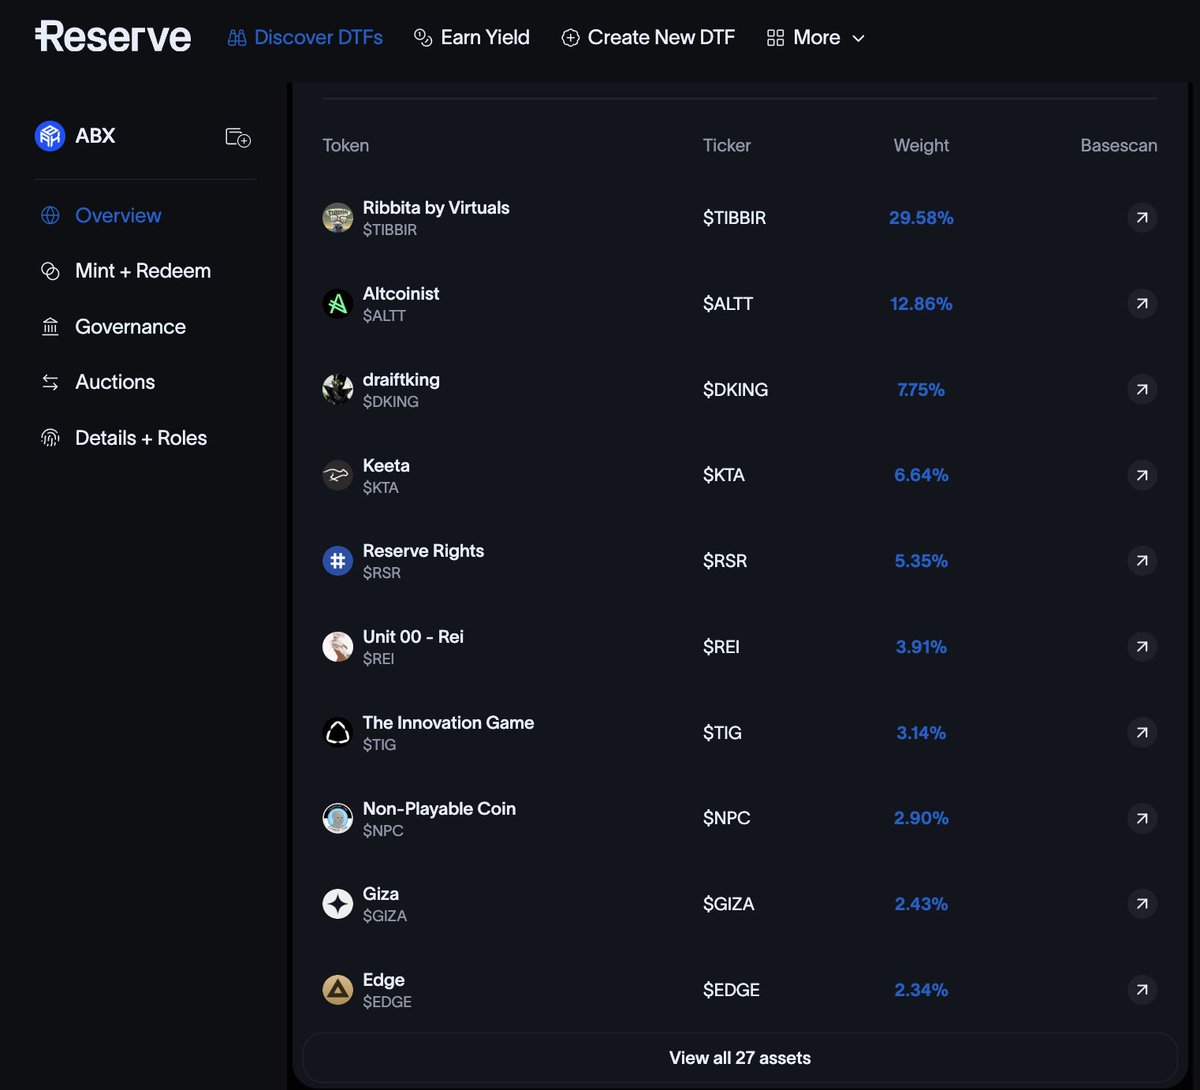Open Create New DTF page
The image size is (1200, 1090).
648,38
